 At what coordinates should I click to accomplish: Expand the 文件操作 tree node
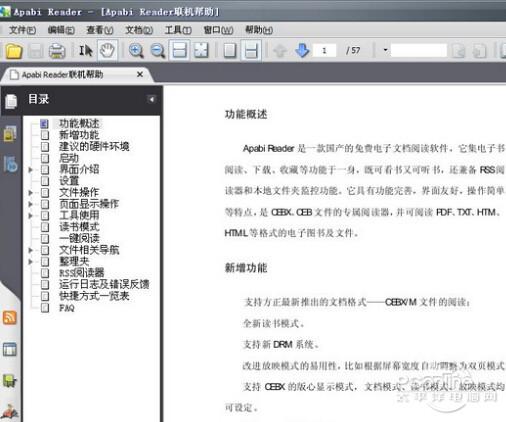coord(30,193)
